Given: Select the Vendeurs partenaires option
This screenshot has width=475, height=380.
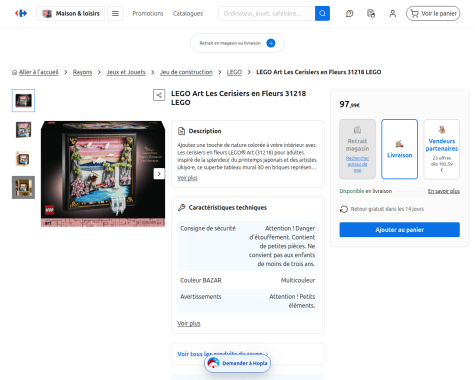Looking at the screenshot, I should pos(442,149).
